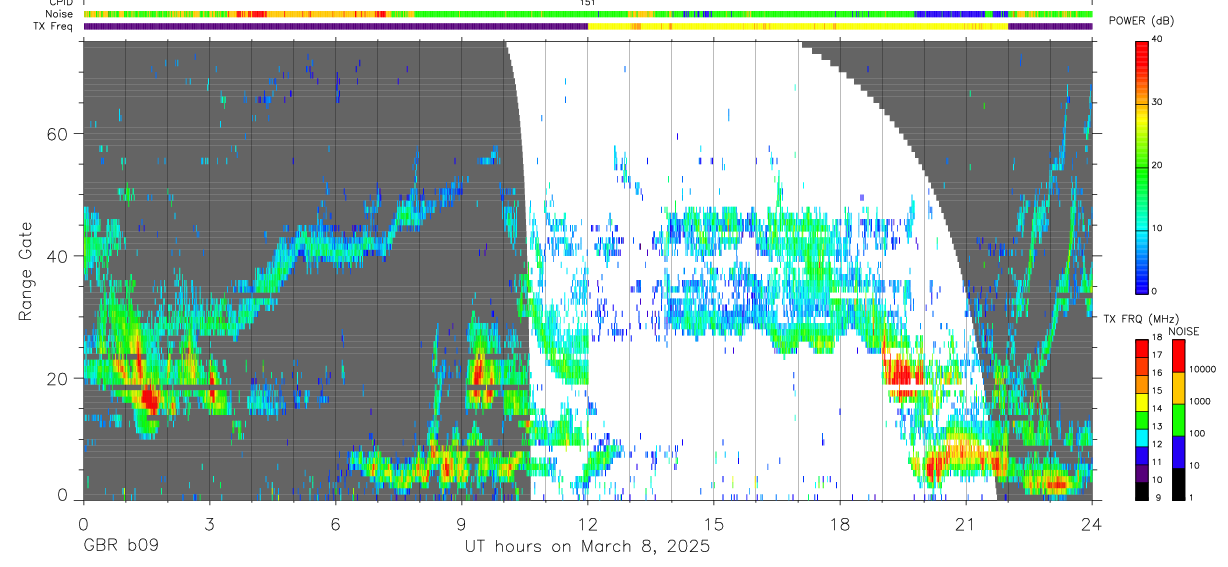1228x567 pixels.
Task: Pick the blue 10-100 NOISE swatch
Action: [x=1177, y=451]
